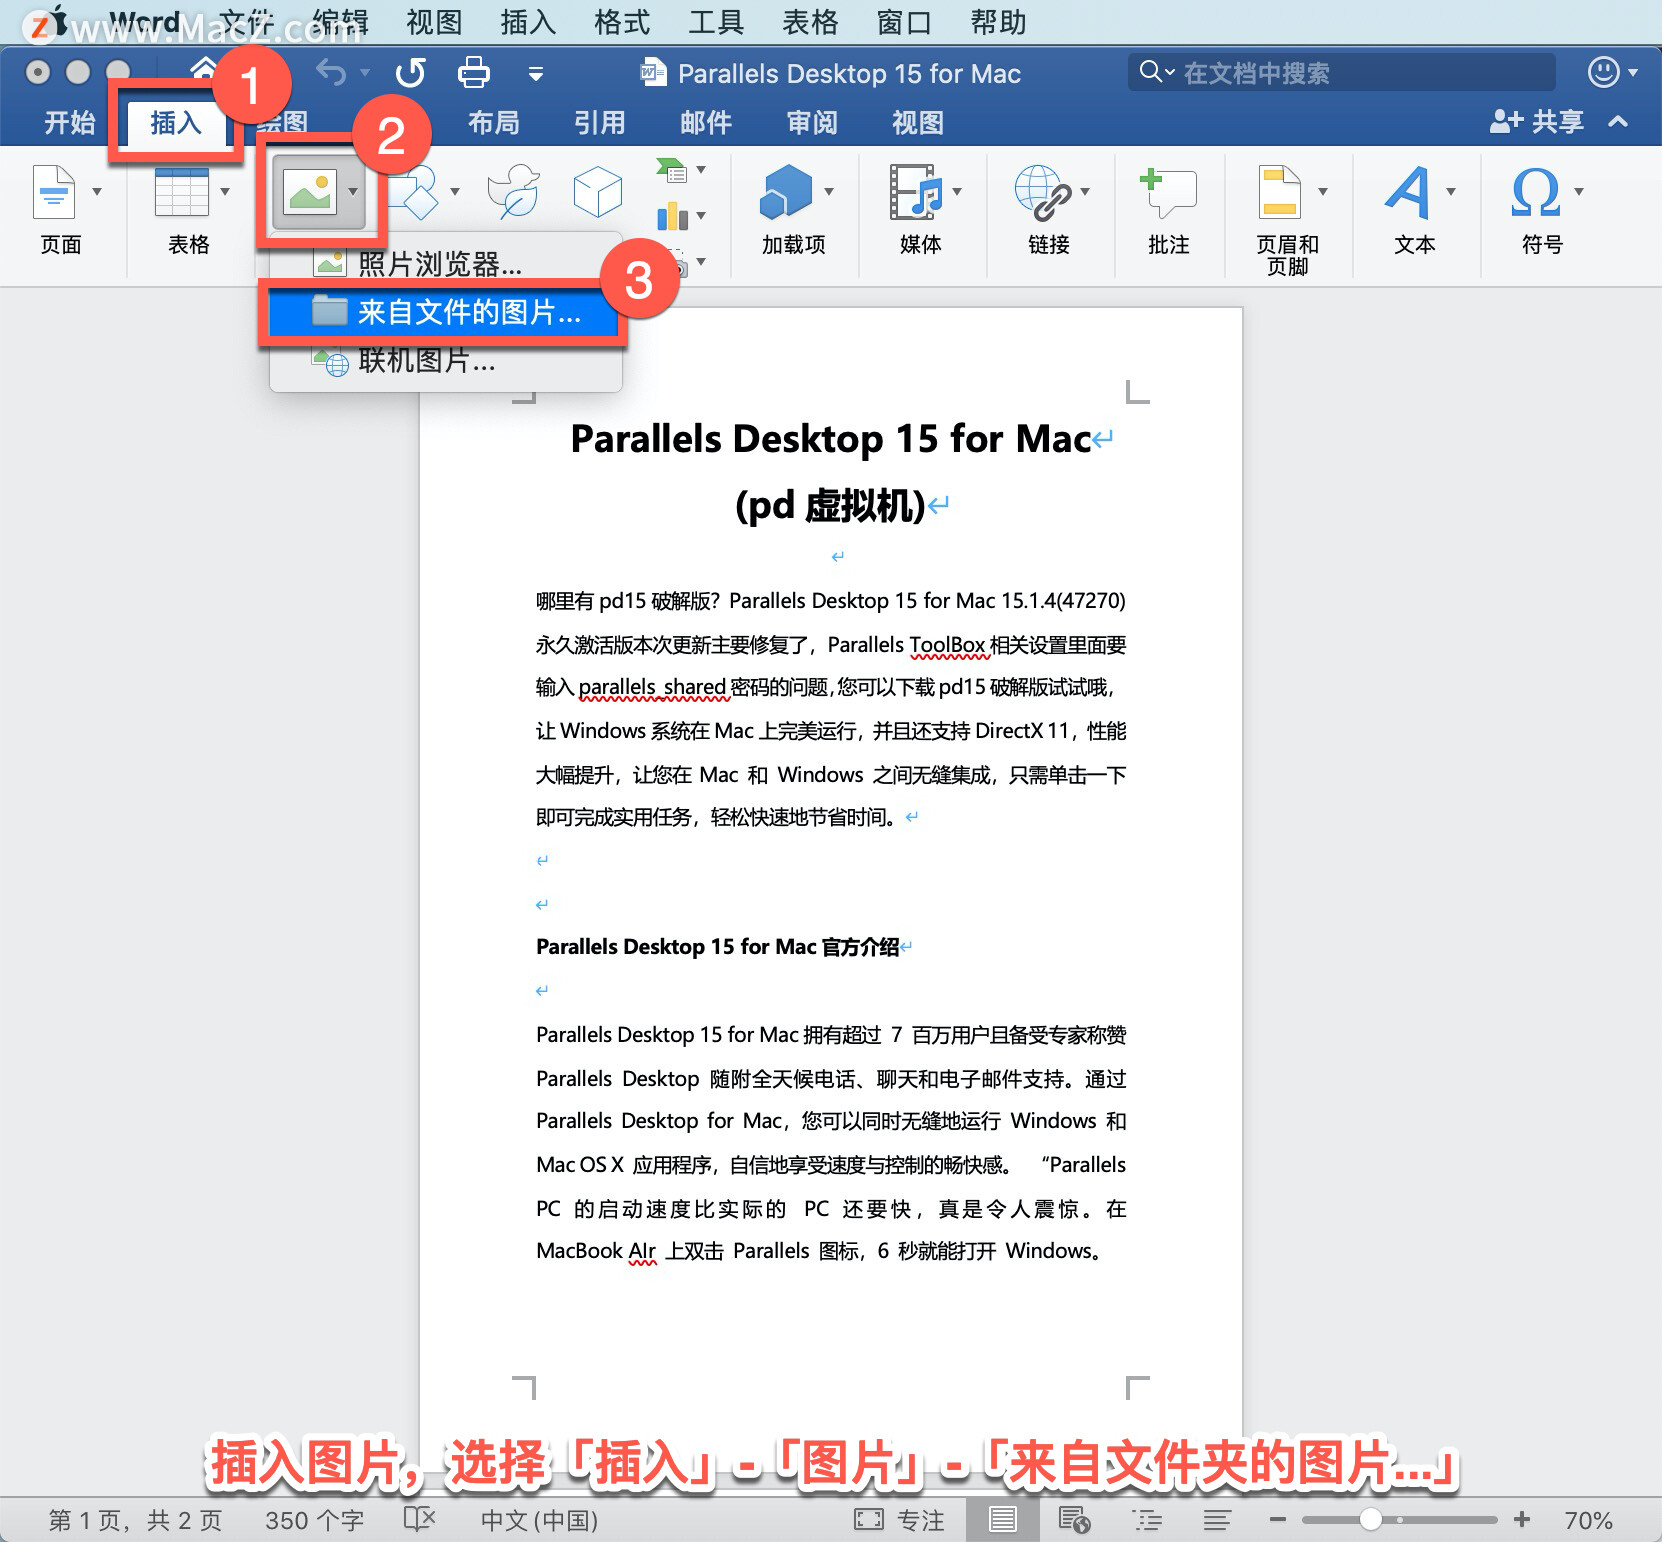Open the 帮助 menu in macOS menu bar
The width and height of the screenshot is (1662, 1542).
998,22
